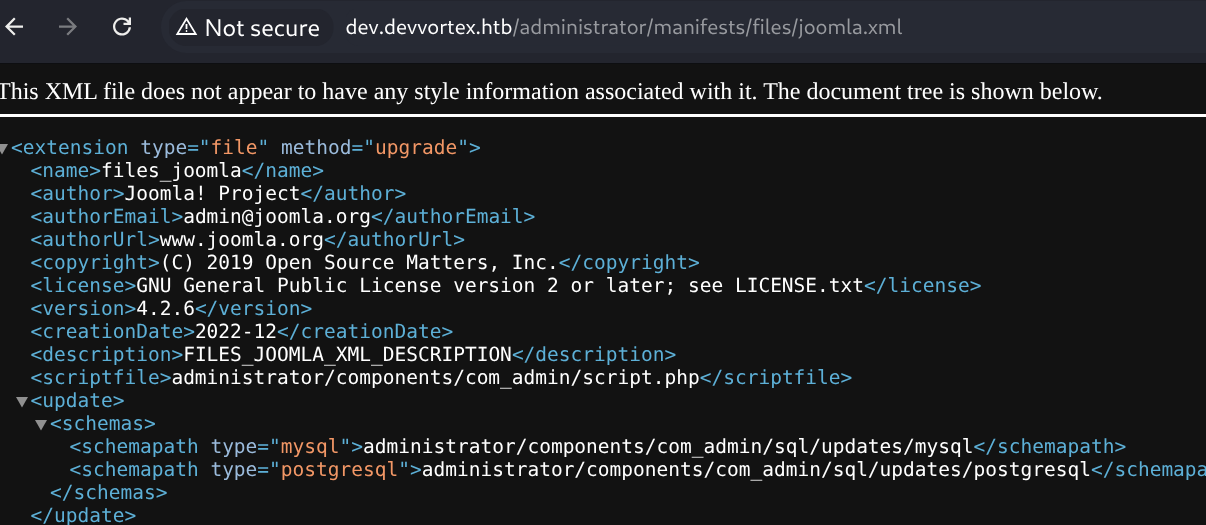Collapse the schemas node triangle
This screenshot has height=525, width=1206.
41,425
